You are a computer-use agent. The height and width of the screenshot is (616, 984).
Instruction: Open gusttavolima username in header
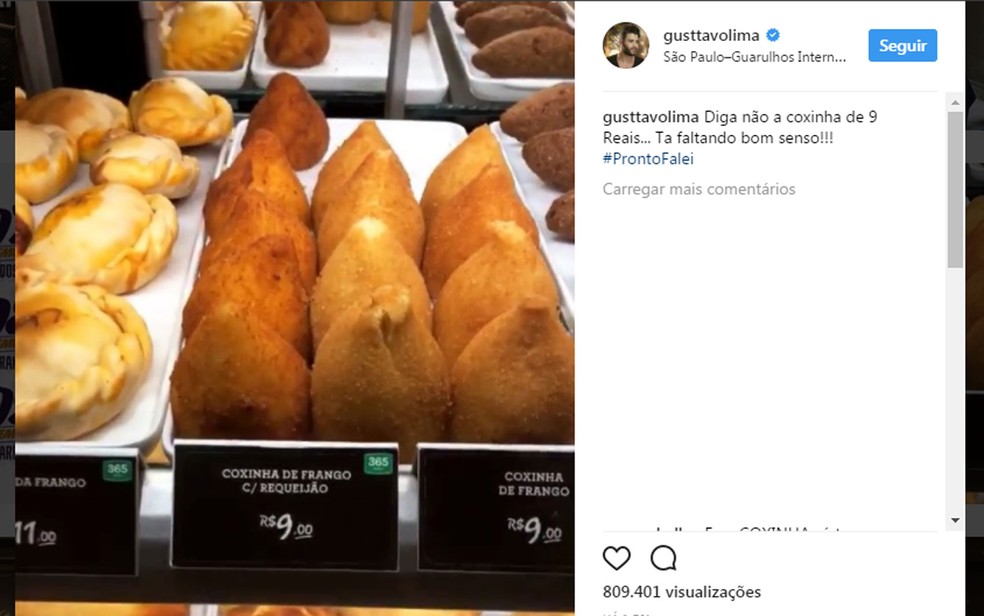(711, 35)
